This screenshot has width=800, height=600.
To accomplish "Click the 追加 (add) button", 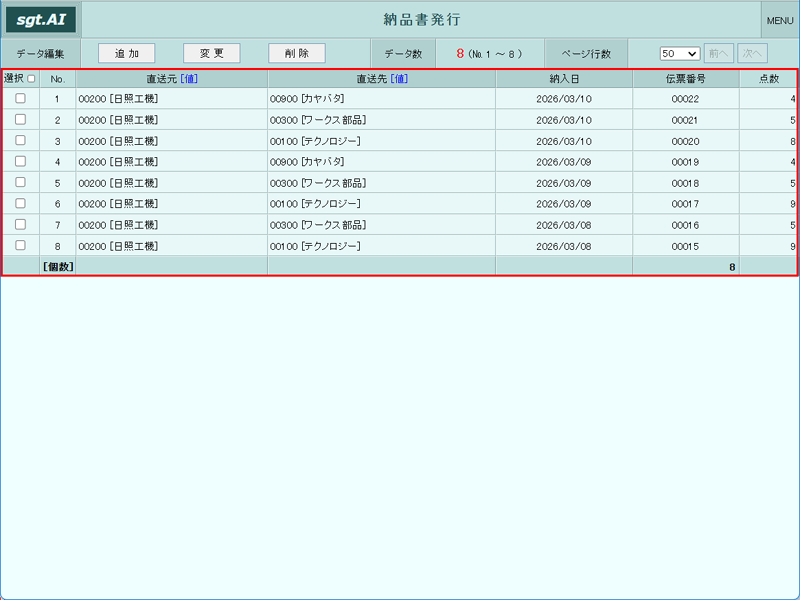I will click(127, 53).
